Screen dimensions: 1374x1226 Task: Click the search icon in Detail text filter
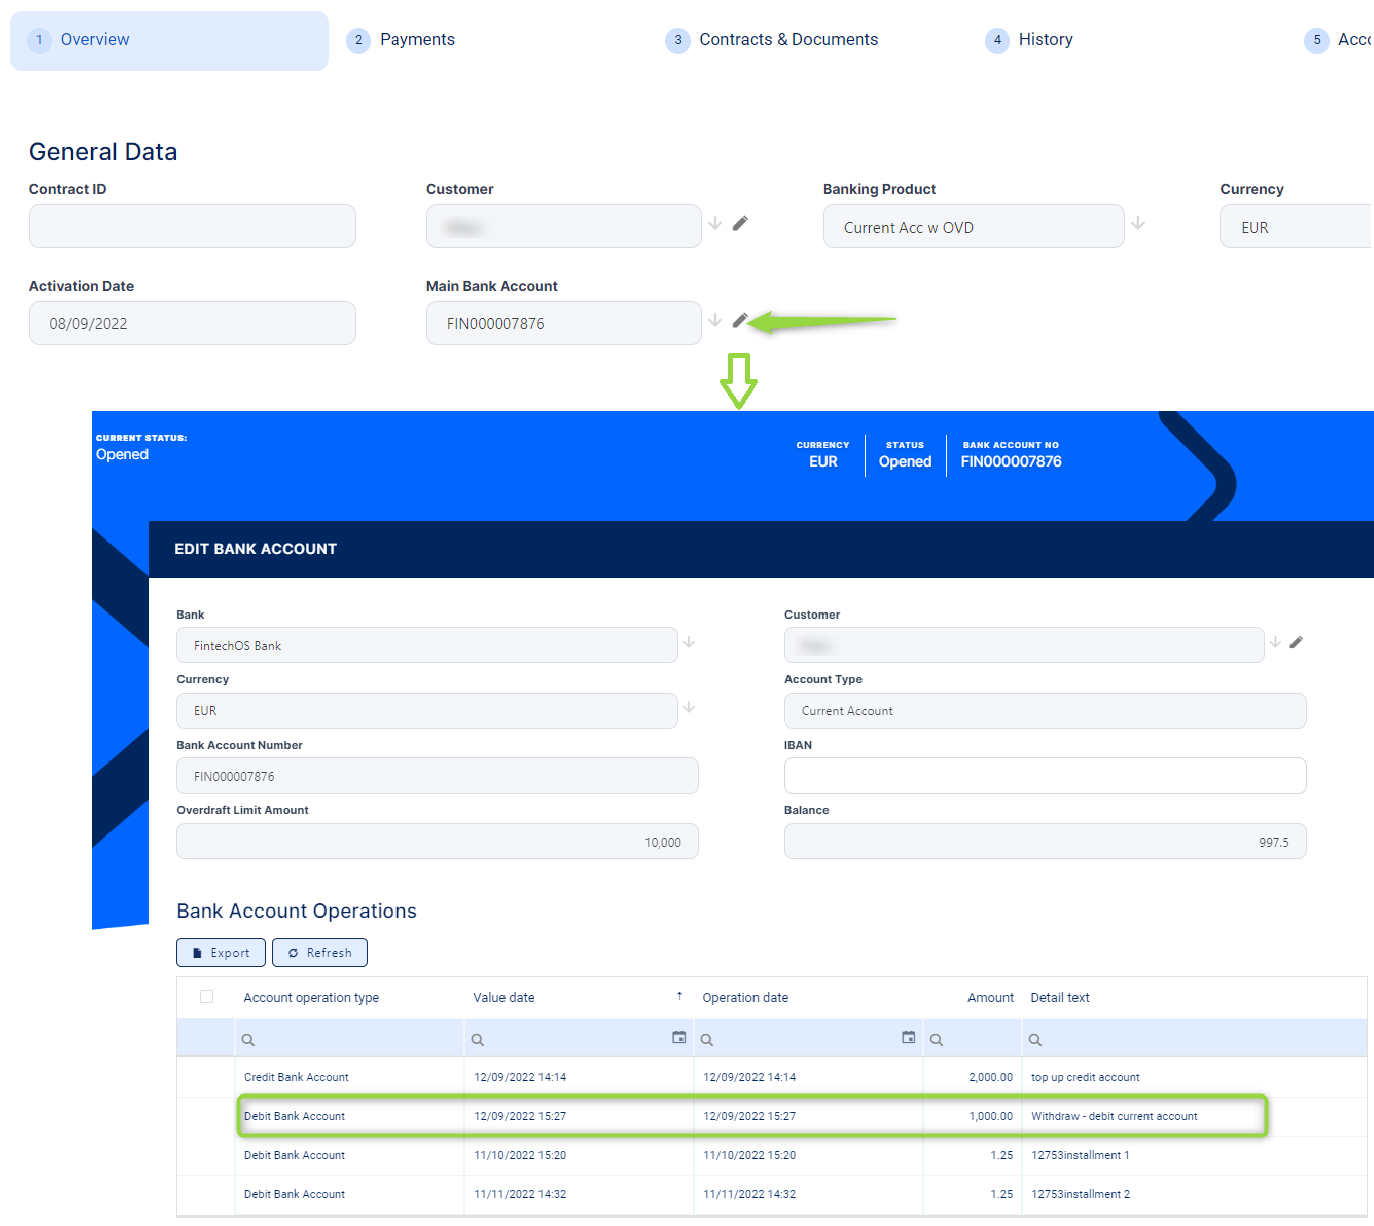click(x=1035, y=1040)
